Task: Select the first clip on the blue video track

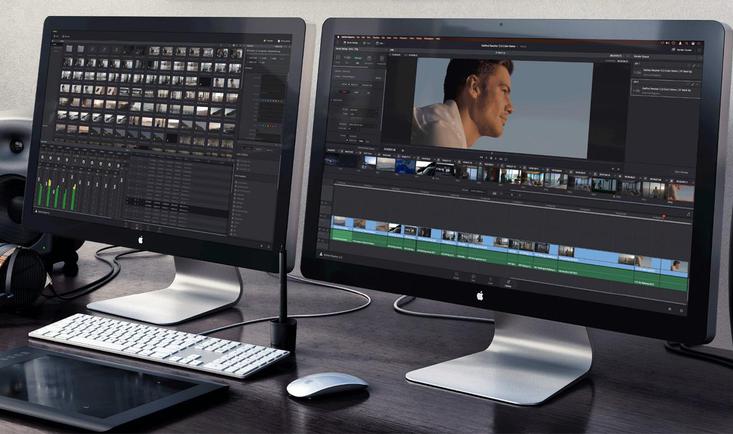Action: [340, 222]
